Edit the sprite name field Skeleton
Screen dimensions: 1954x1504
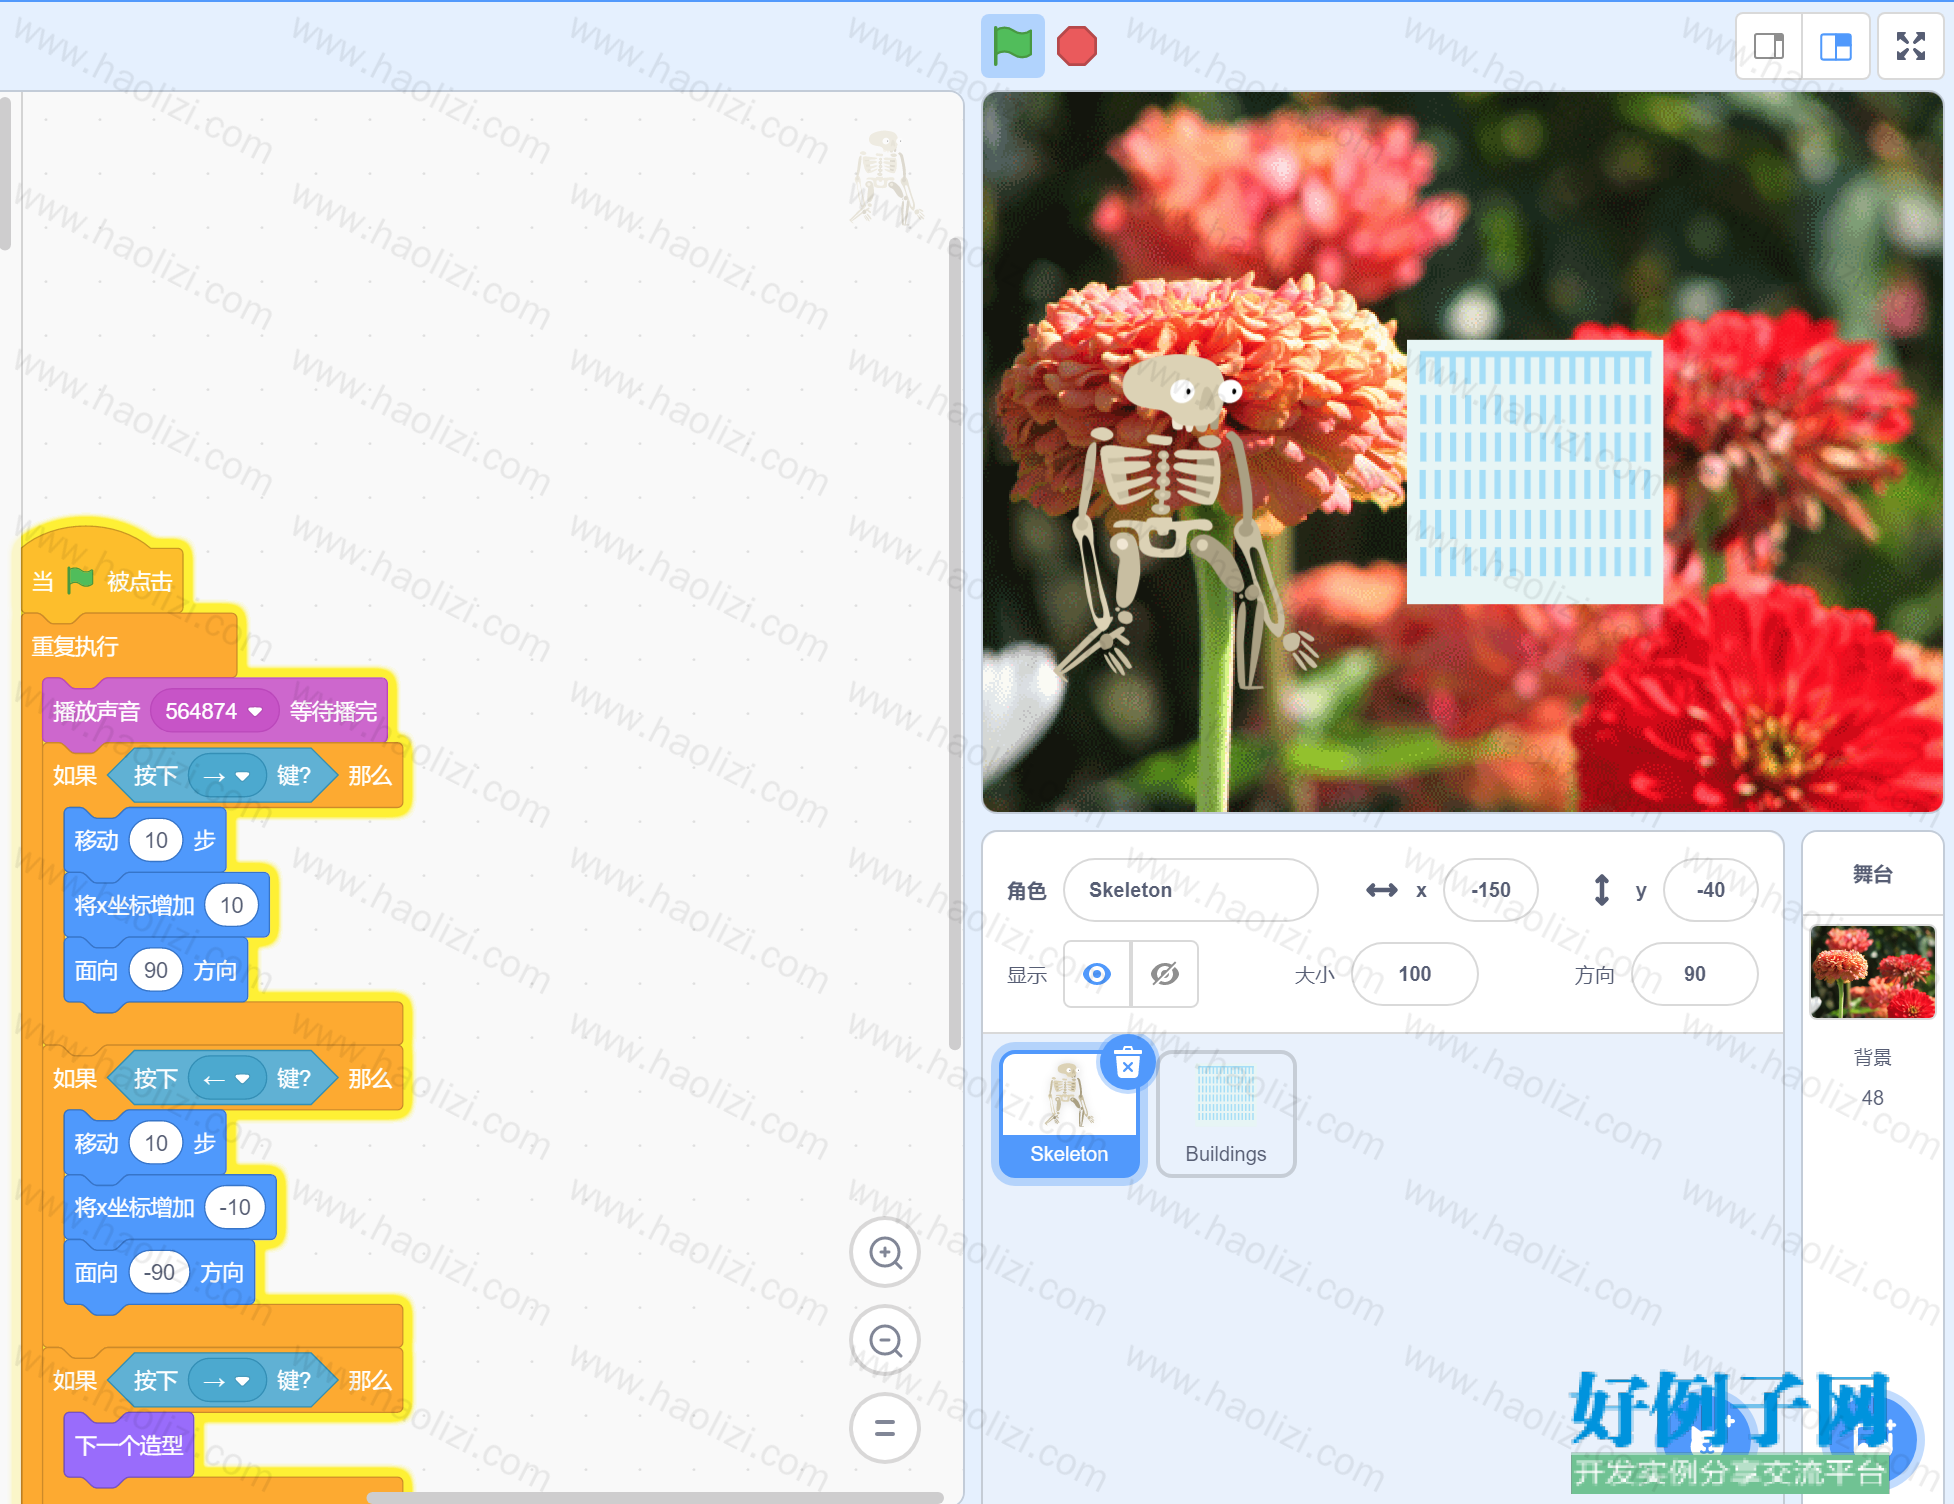[1190, 890]
